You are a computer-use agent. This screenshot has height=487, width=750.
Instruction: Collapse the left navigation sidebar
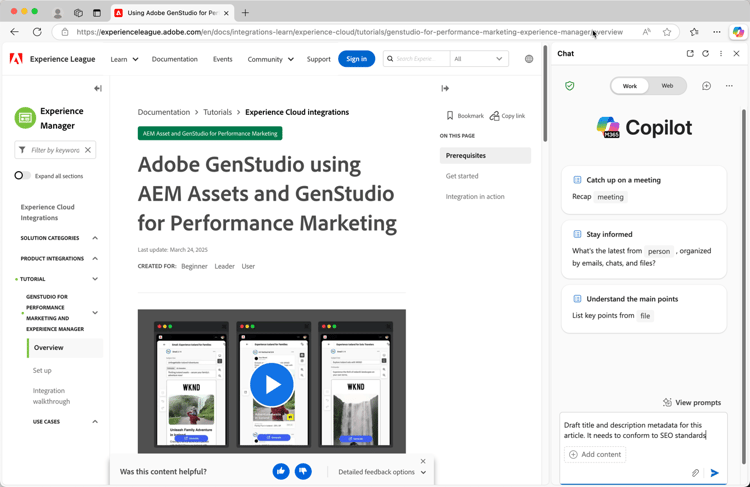click(98, 88)
